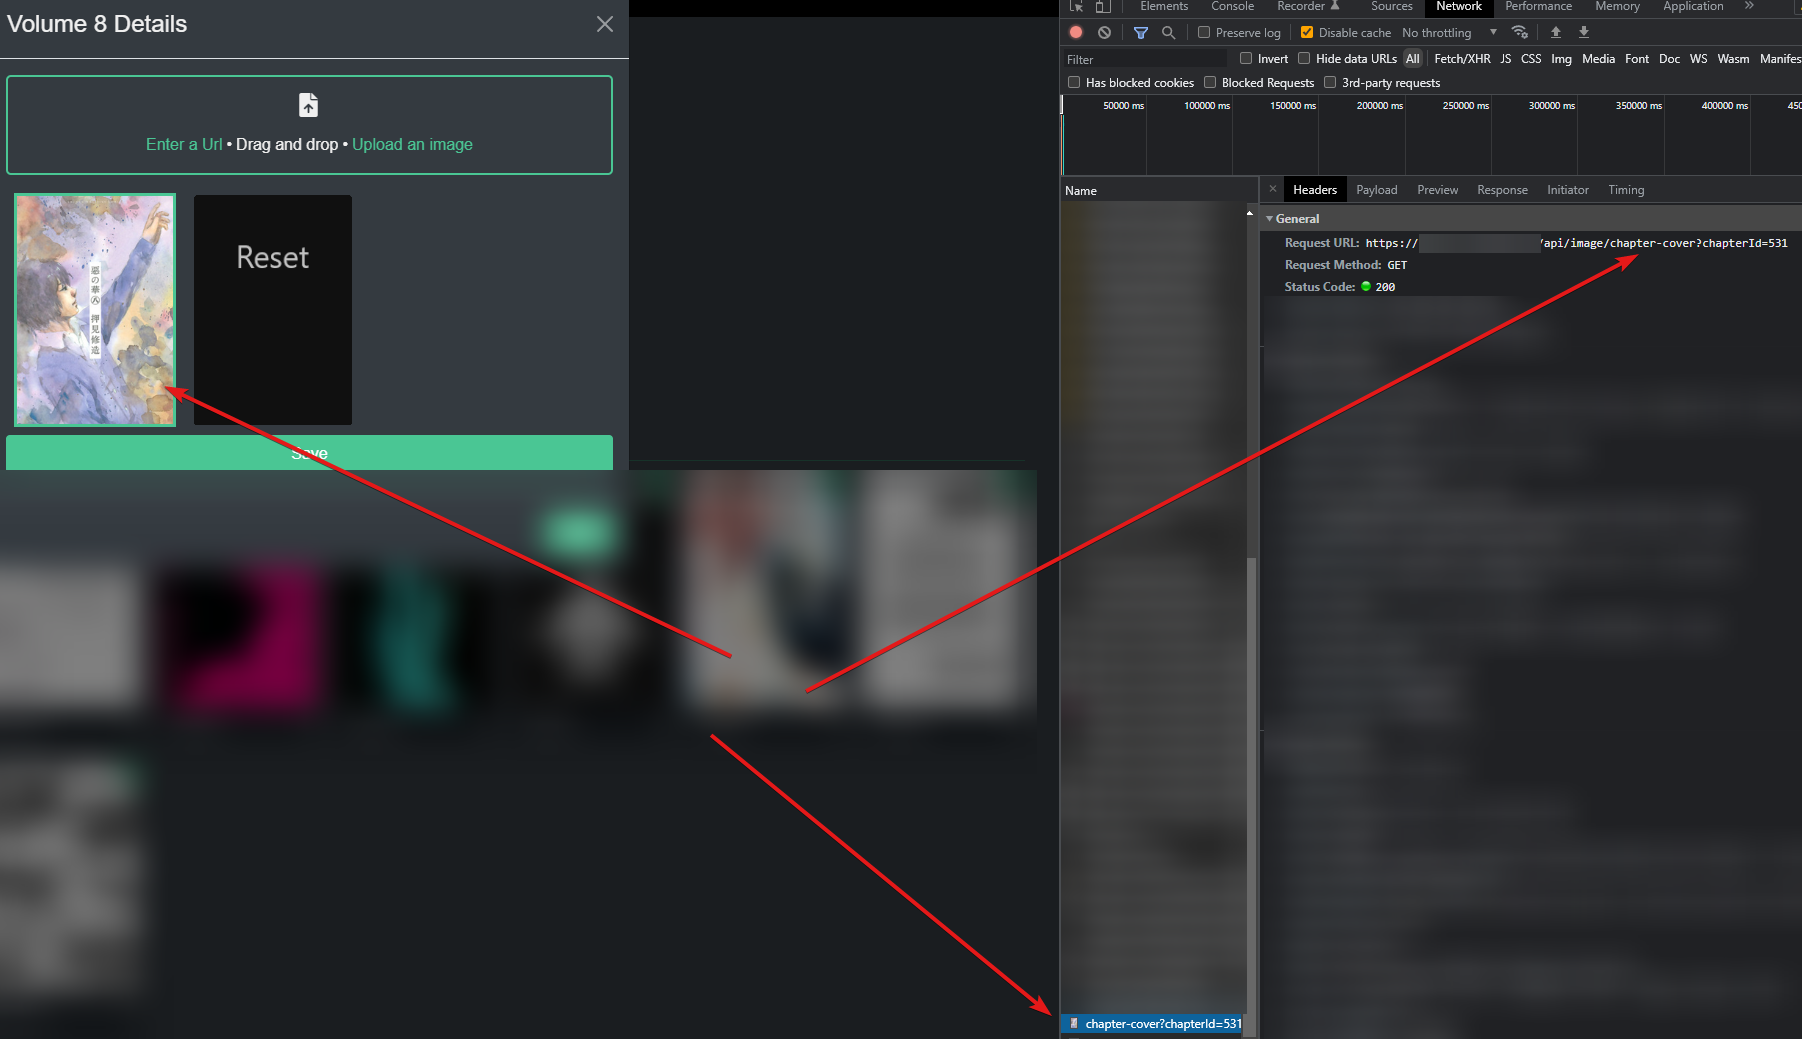This screenshot has height=1039, width=1802.
Task: Click the Request URL value text
Action: coord(1576,243)
